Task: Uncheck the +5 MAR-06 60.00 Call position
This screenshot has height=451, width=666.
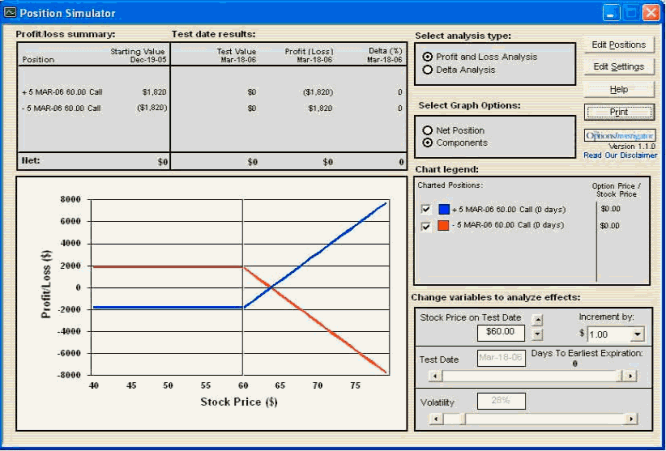Action: (x=427, y=209)
